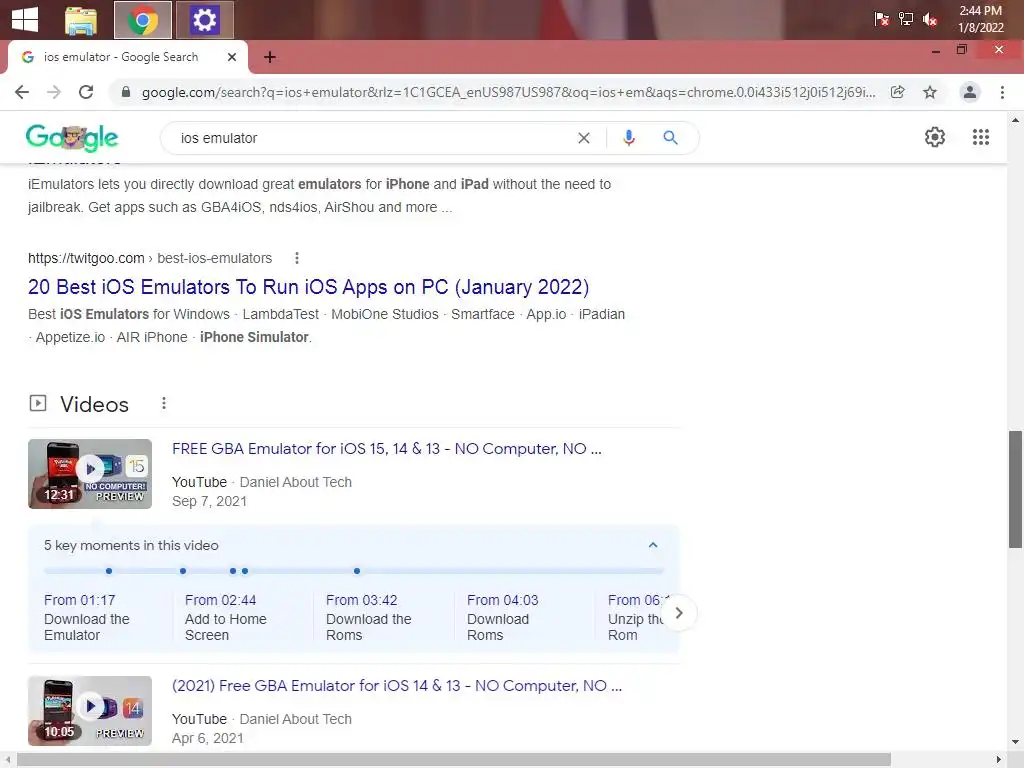Play the 10:05 GBA Emulator video thumbnail
This screenshot has width=1024, height=768.
pyautogui.click(x=90, y=710)
